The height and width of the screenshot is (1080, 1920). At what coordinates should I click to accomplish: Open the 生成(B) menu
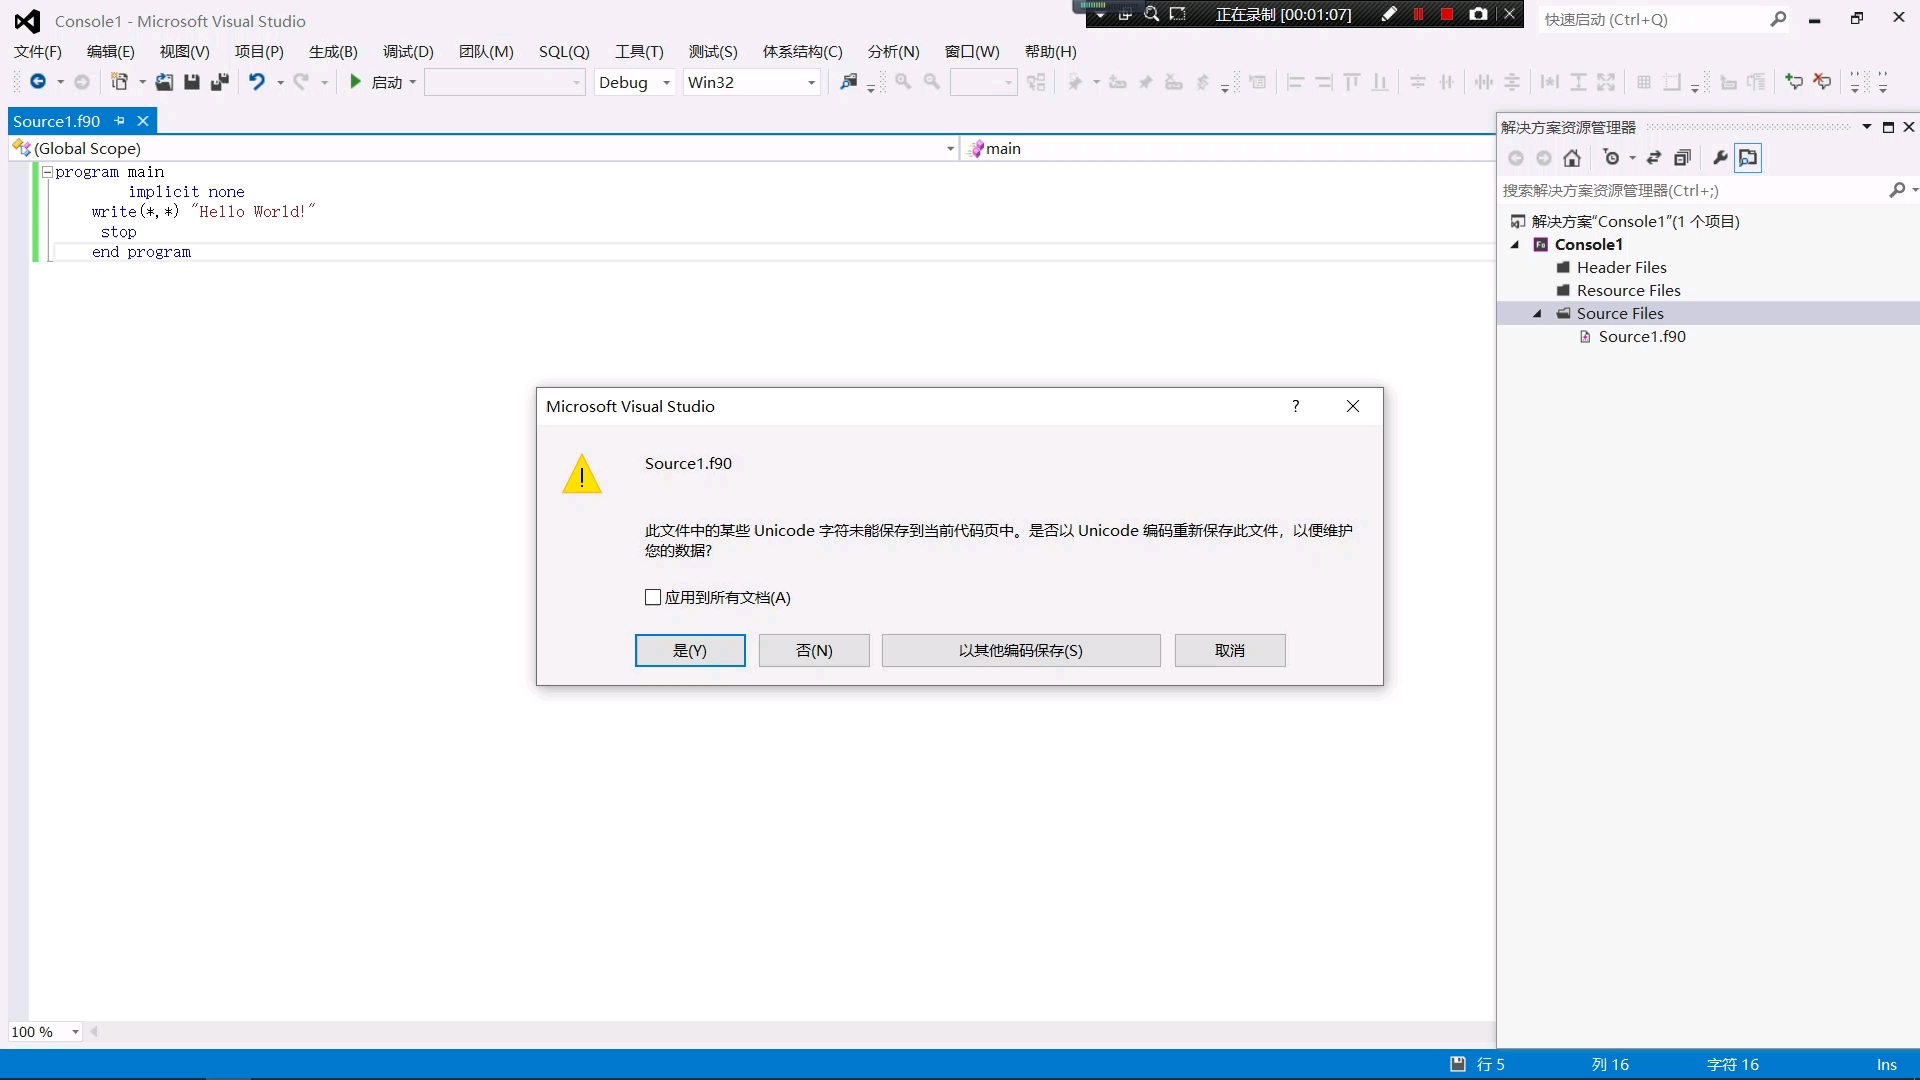[x=333, y=51]
